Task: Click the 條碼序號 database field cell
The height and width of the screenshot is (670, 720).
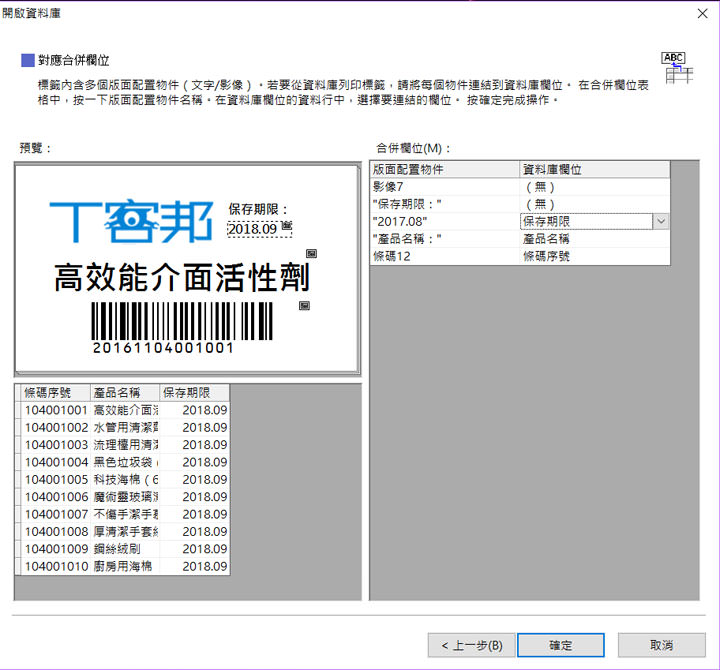Action: [595, 256]
